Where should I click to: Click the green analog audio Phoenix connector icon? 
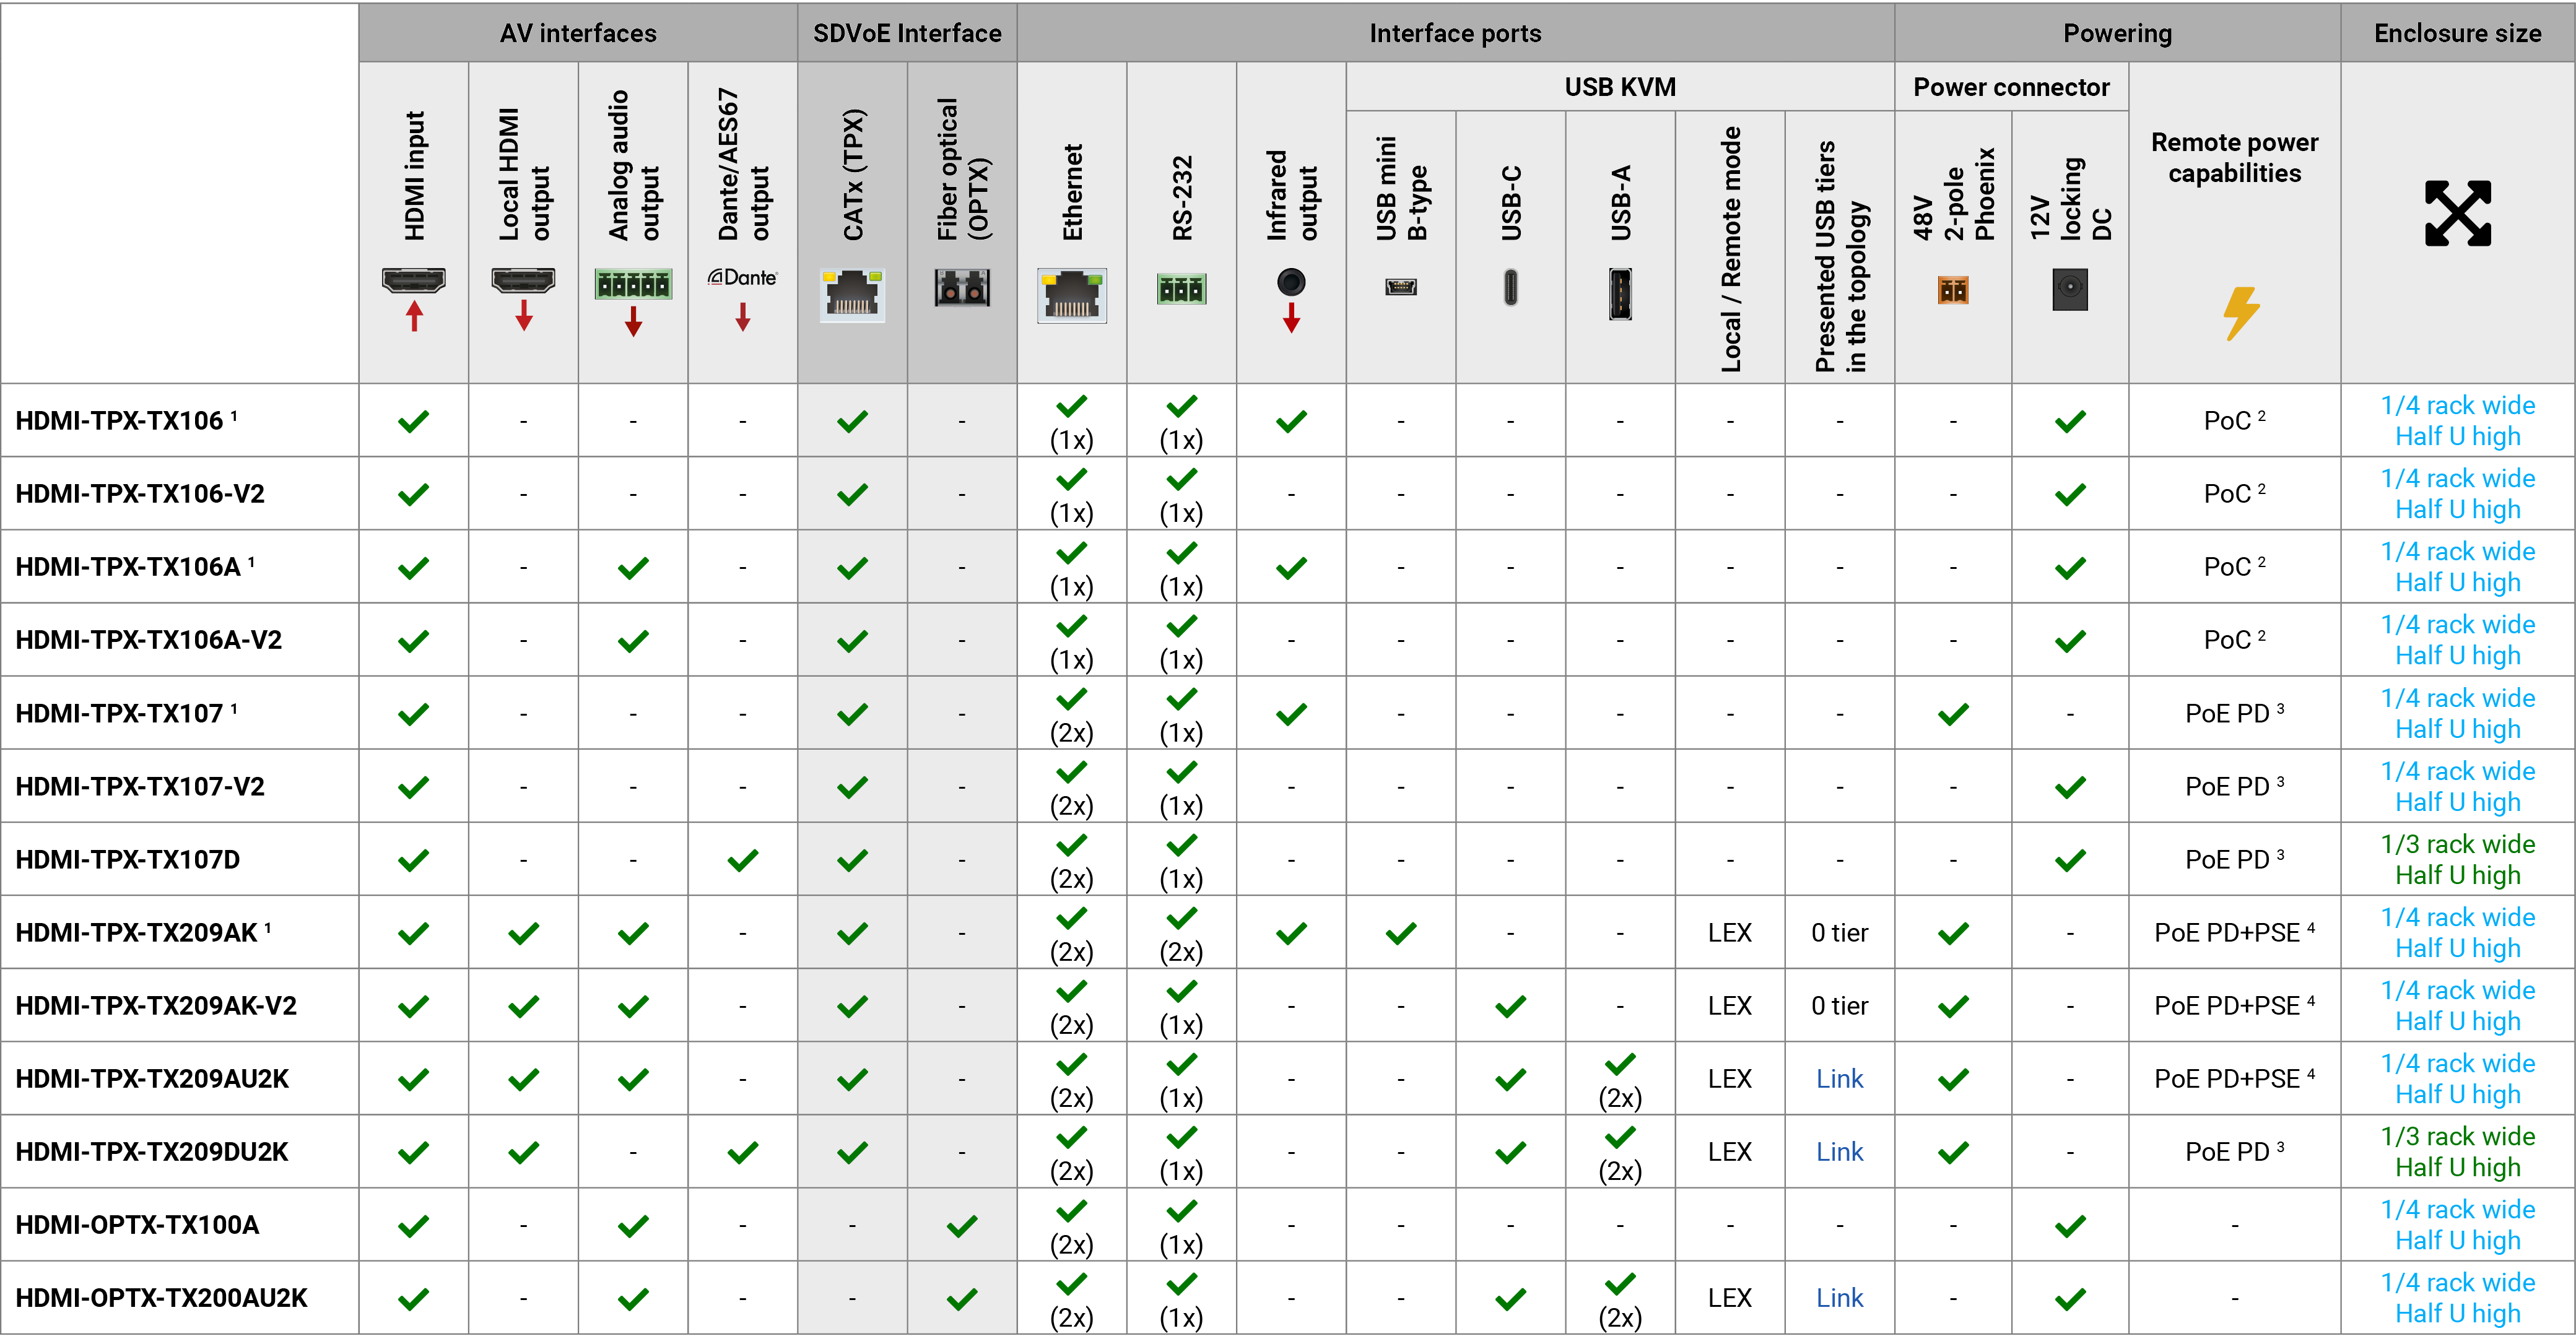[633, 284]
